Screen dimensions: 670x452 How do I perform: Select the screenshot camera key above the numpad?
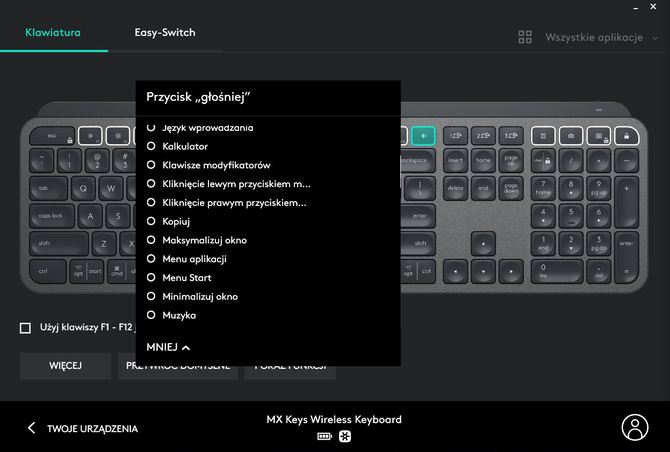click(571, 136)
